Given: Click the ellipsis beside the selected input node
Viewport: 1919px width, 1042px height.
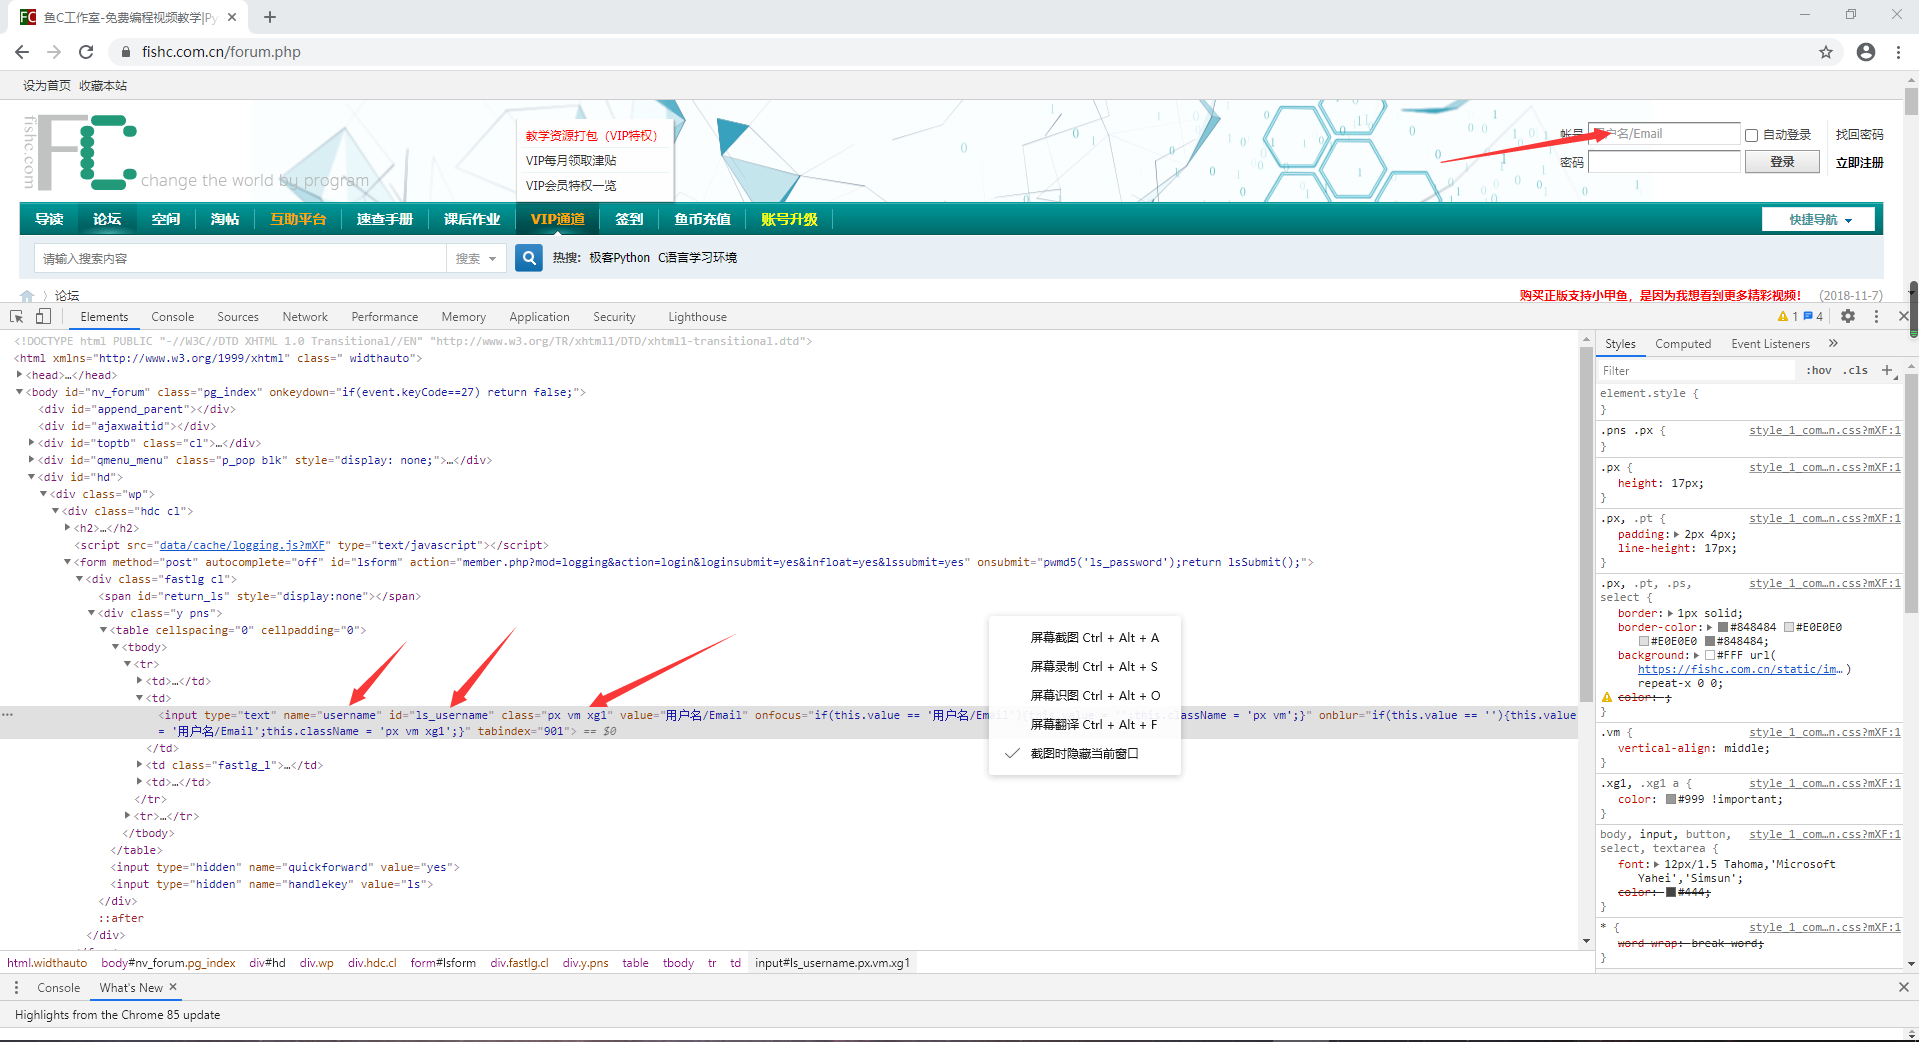Looking at the screenshot, I should tap(7, 715).
